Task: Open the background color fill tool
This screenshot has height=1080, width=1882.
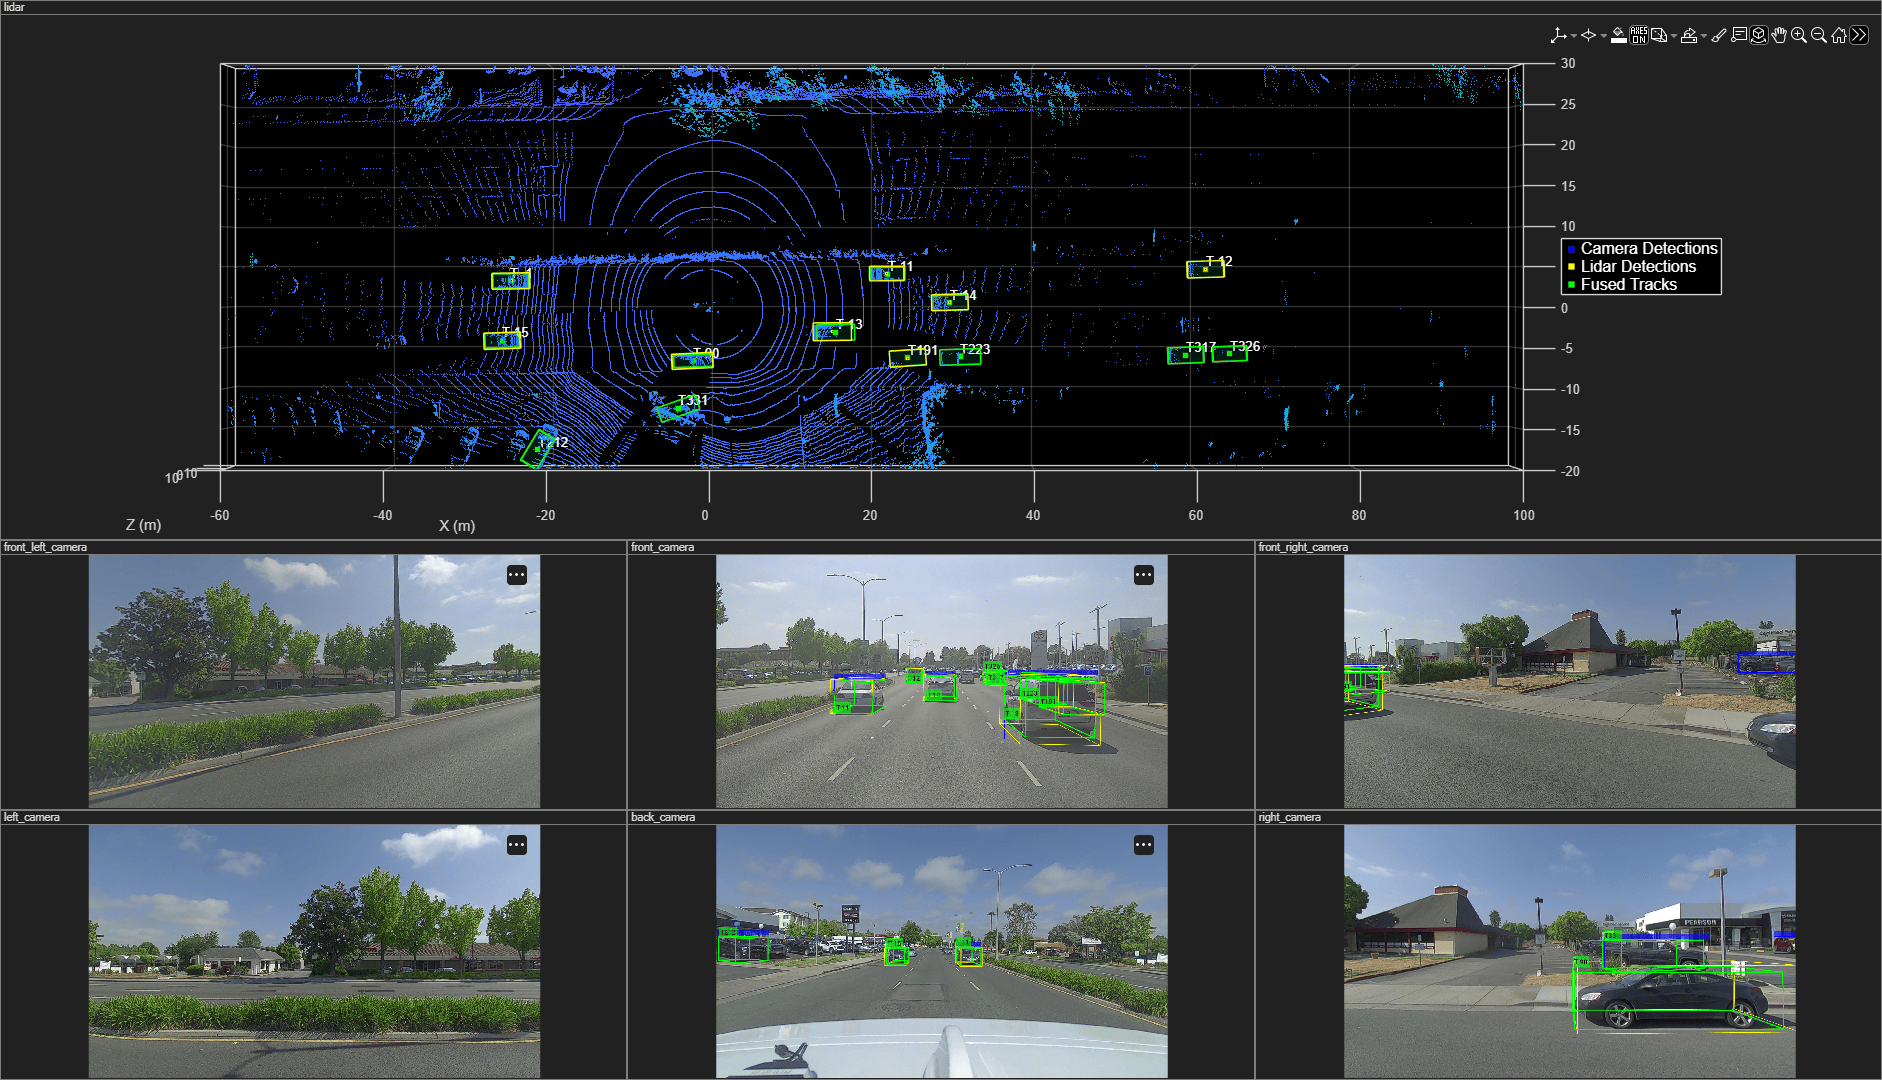Action: pyautogui.click(x=1618, y=35)
